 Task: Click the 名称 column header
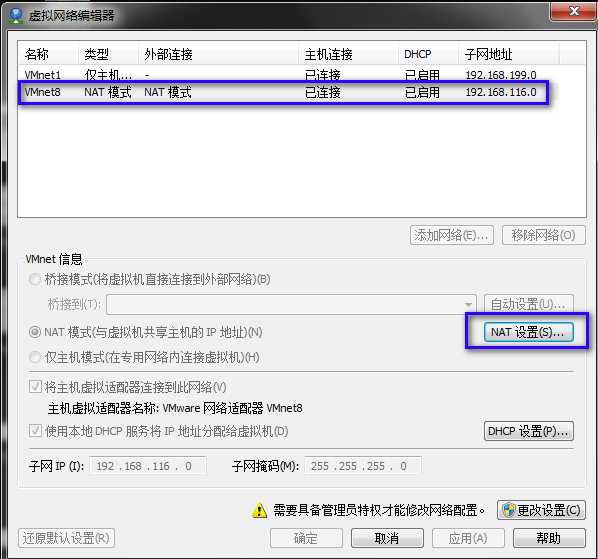click(48, 54)
